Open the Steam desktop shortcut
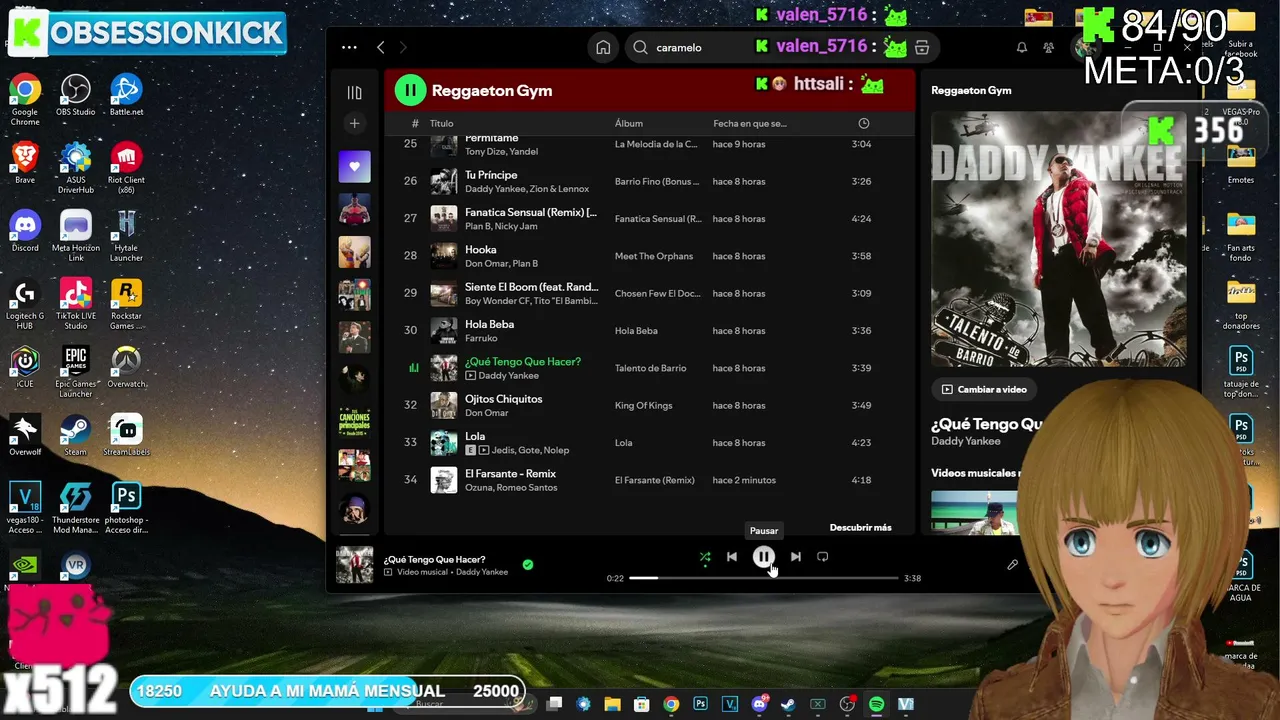The height and width of the screenshot is (720, 1280). [x=76, y=436]
